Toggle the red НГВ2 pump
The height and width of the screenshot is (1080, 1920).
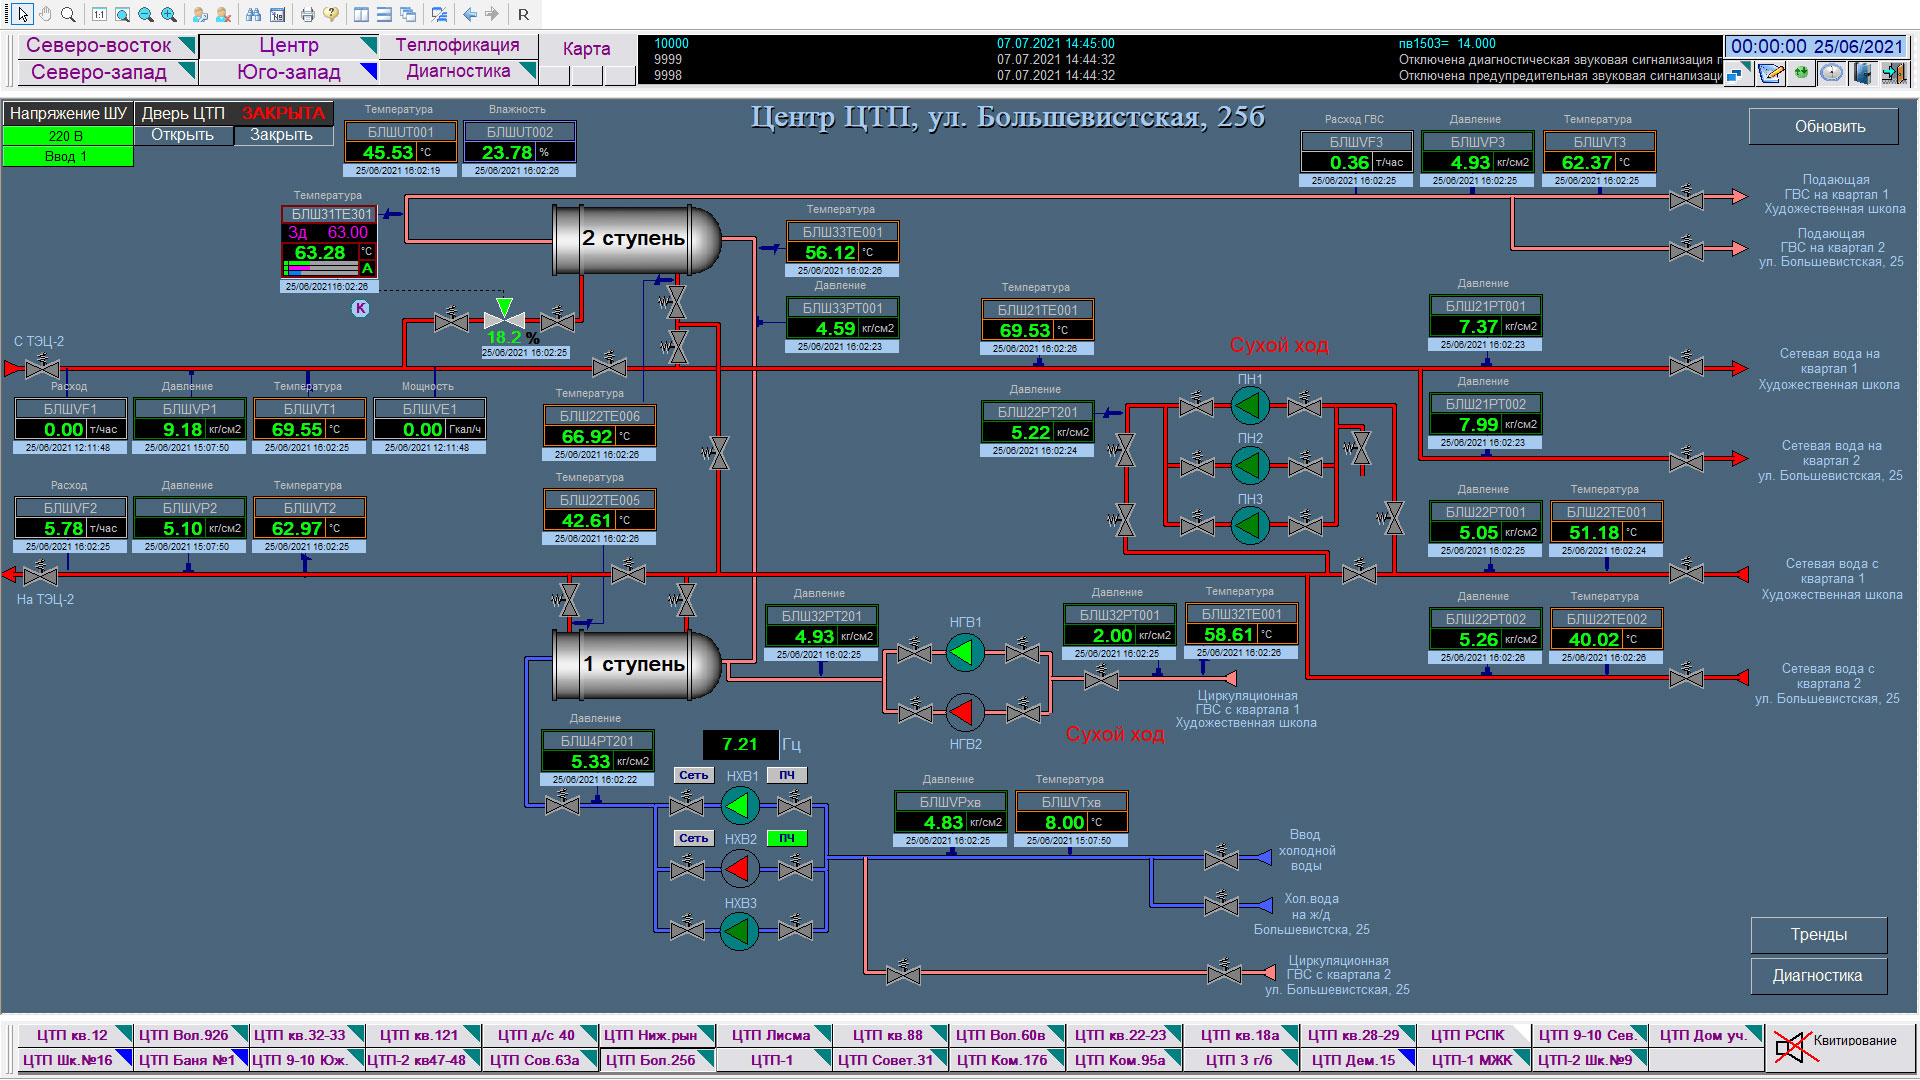point(964,712)
